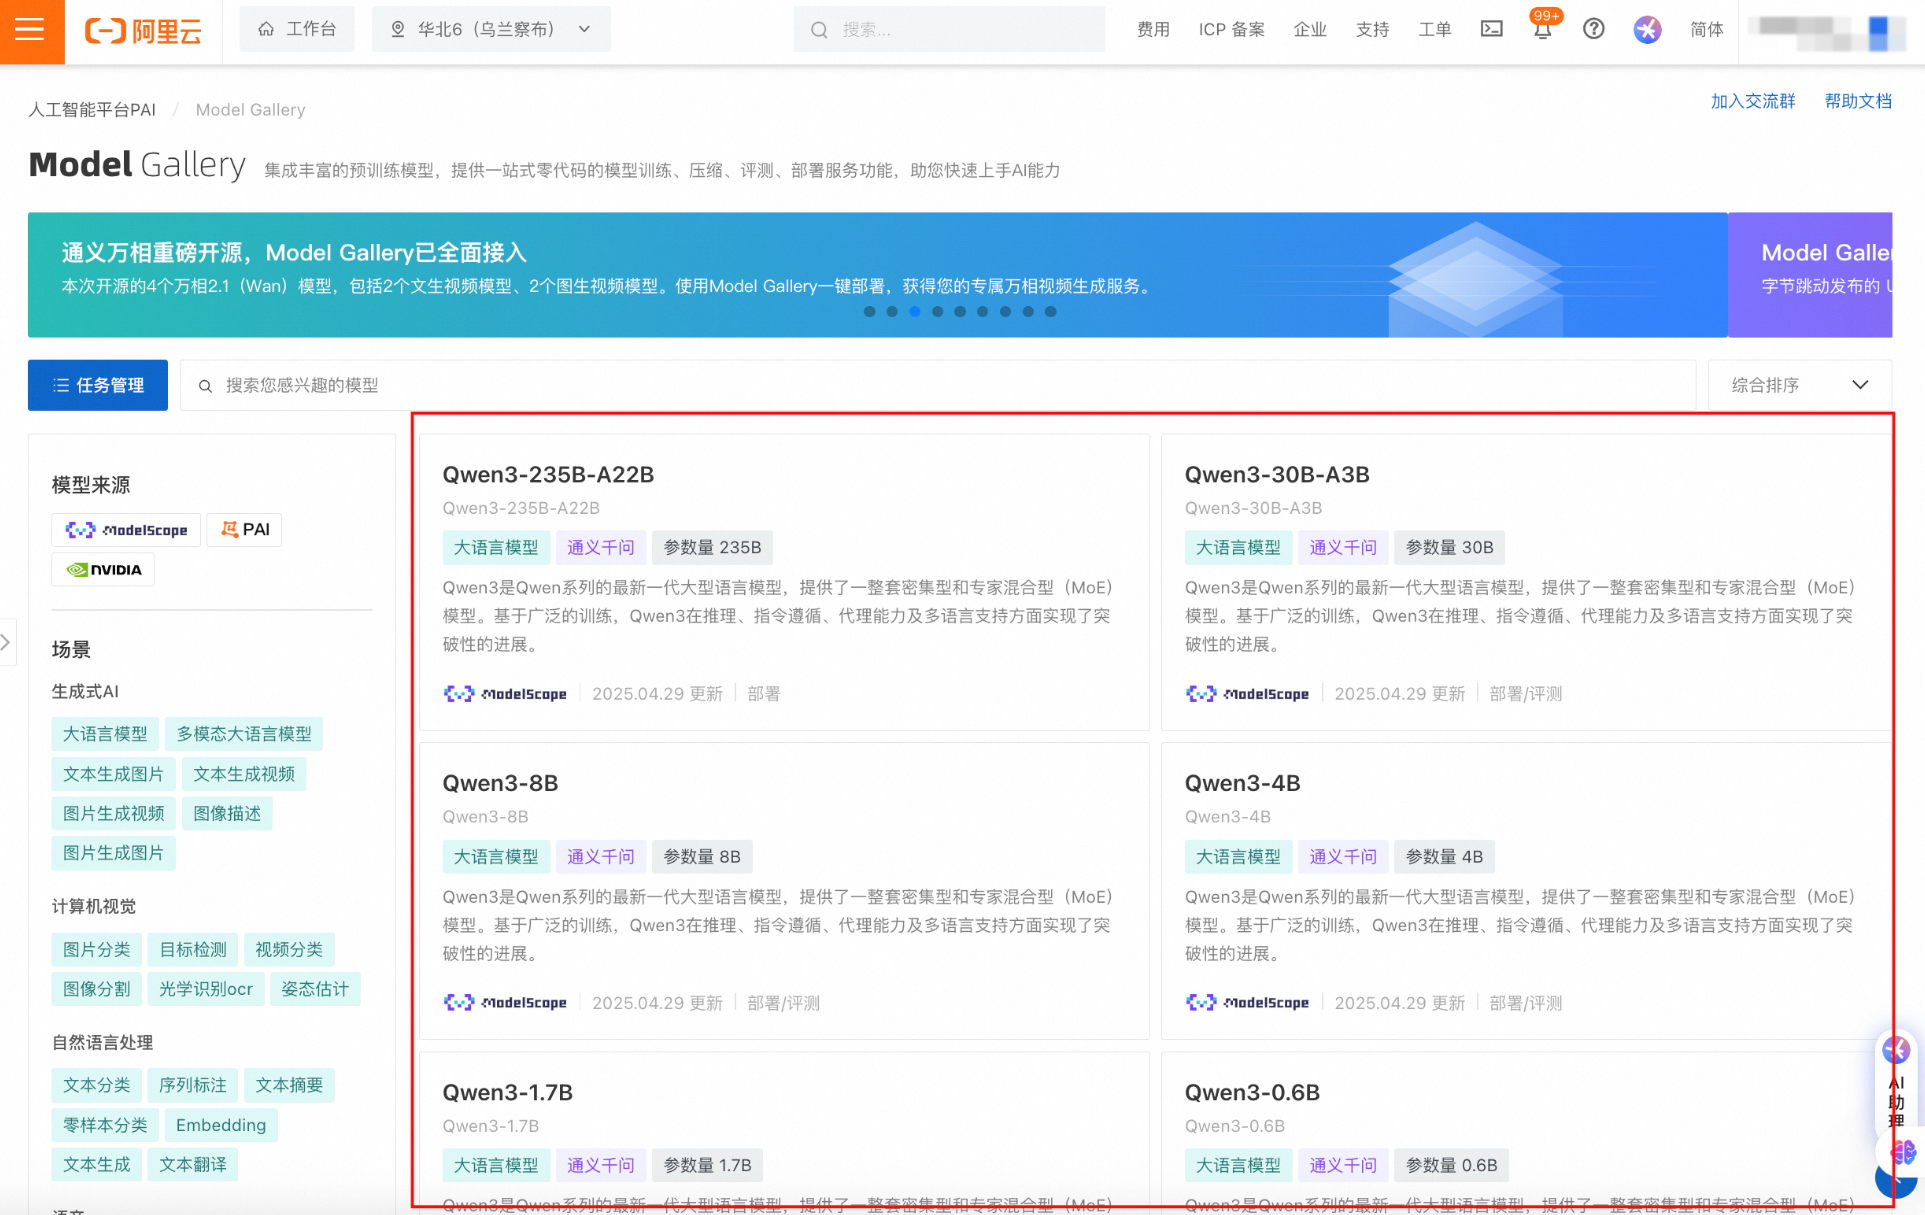Open the 综合排序 sort dropdown
This screenshot has width=1925, height=1215.
point(1799,385)
